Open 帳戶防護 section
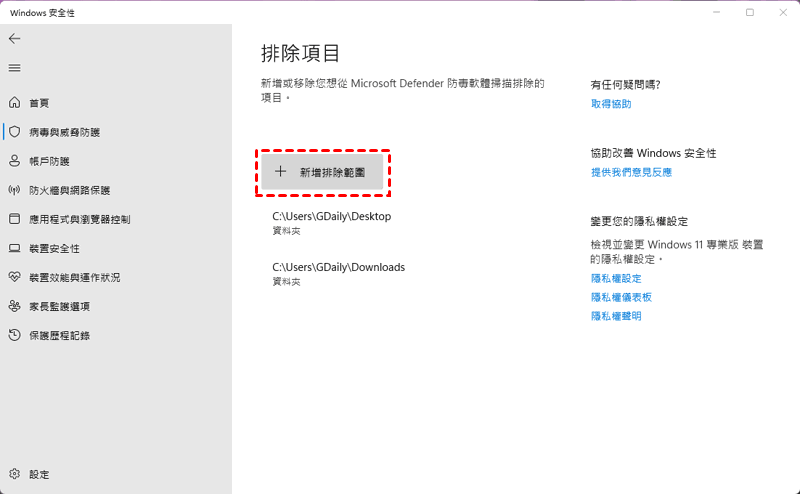This screenshot has width=800, height=494. tap(49, 161)
